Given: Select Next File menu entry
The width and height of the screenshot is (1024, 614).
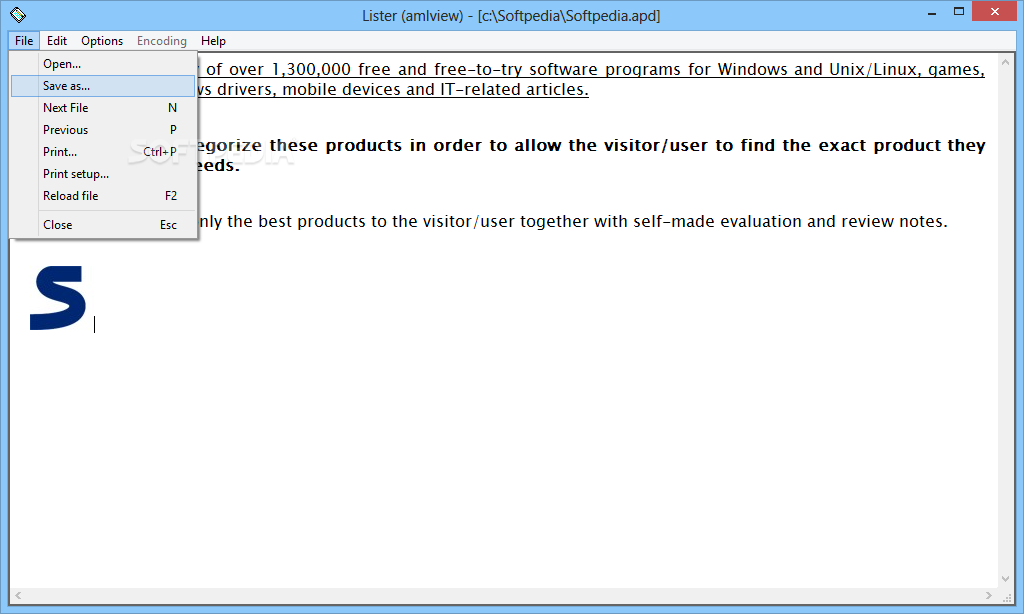Looking at the screenshot, I should click(x=103, y=108).
